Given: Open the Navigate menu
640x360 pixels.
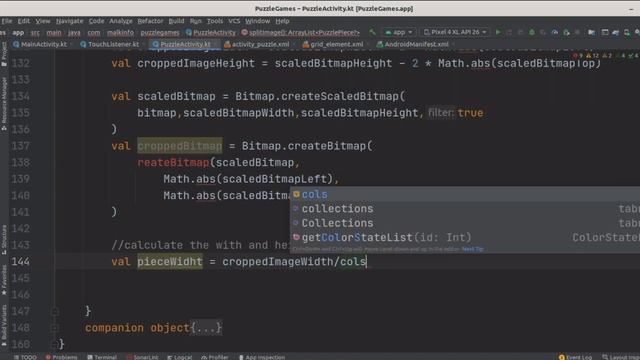Looking at the screenshot, I should coord(69,21).
